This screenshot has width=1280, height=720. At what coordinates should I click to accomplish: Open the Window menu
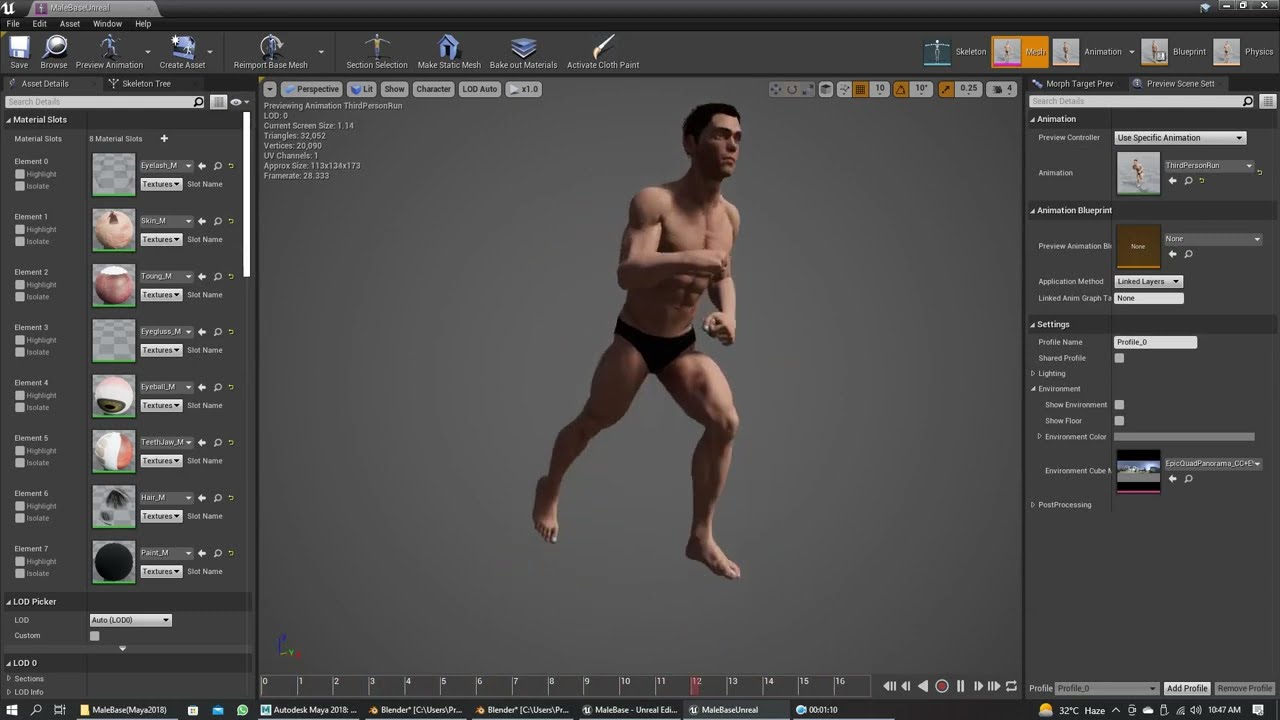(x=107, y=24)
